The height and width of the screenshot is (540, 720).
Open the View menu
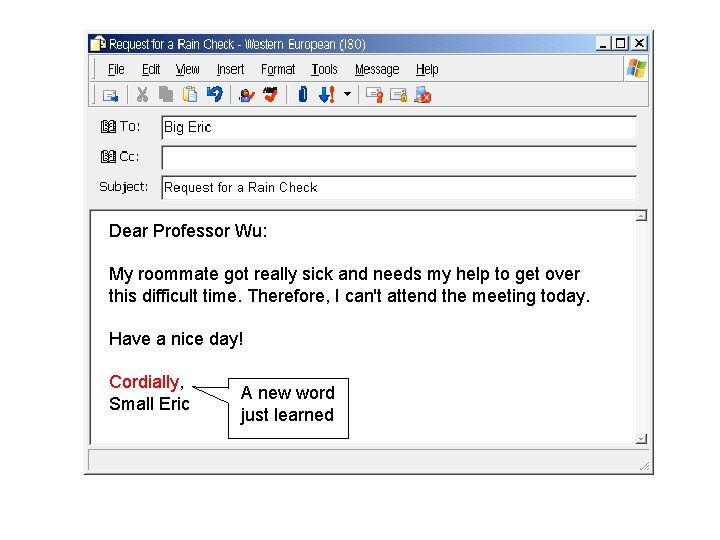coord(187,69)
